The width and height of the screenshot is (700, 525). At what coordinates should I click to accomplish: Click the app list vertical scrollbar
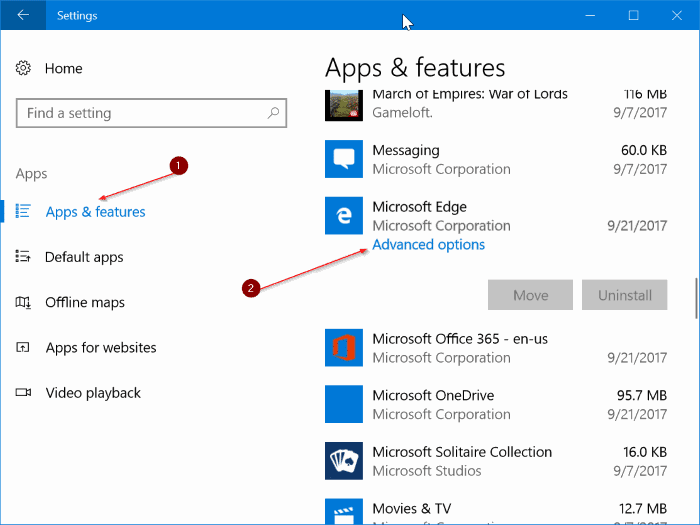696,298
